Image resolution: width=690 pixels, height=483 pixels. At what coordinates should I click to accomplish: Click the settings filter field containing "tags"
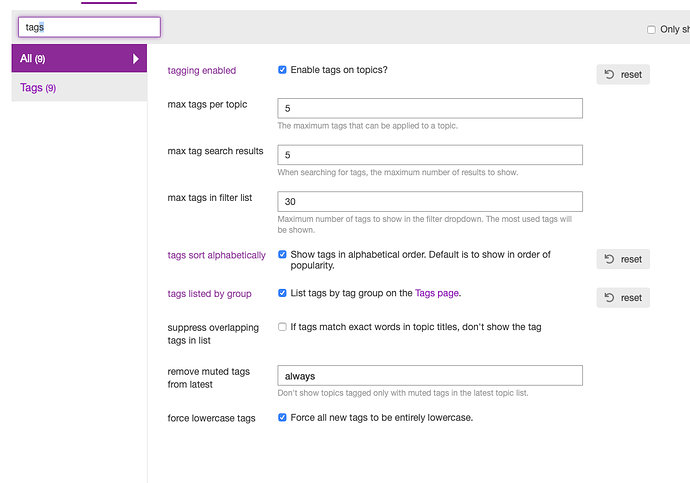tap(89, 27)
